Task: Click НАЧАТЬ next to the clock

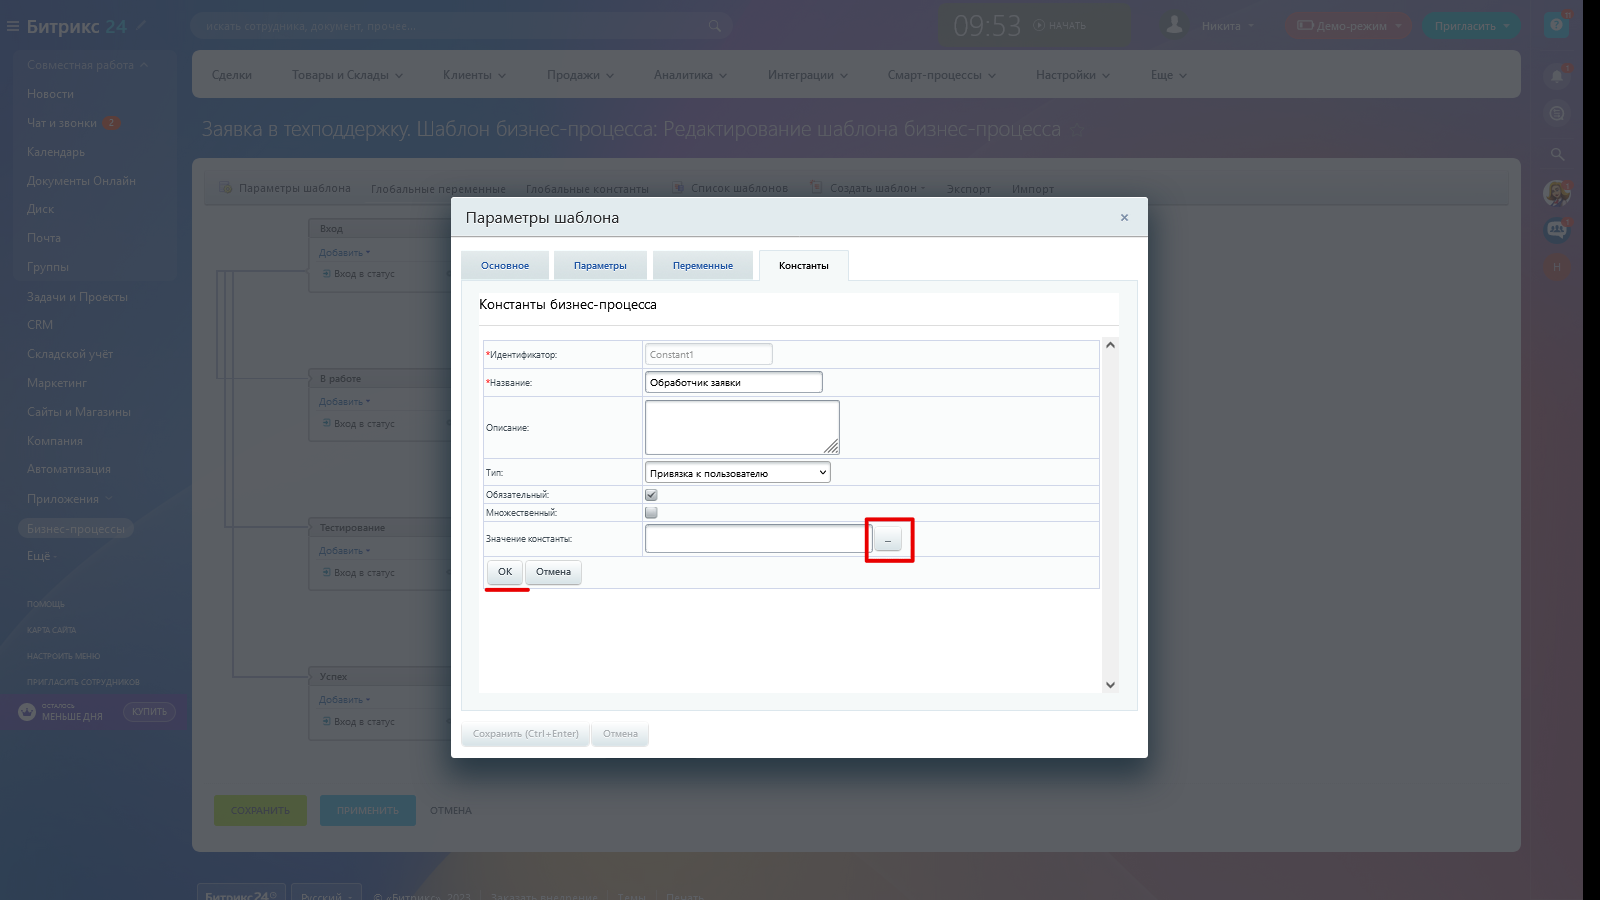Action: coord(1060,26)
